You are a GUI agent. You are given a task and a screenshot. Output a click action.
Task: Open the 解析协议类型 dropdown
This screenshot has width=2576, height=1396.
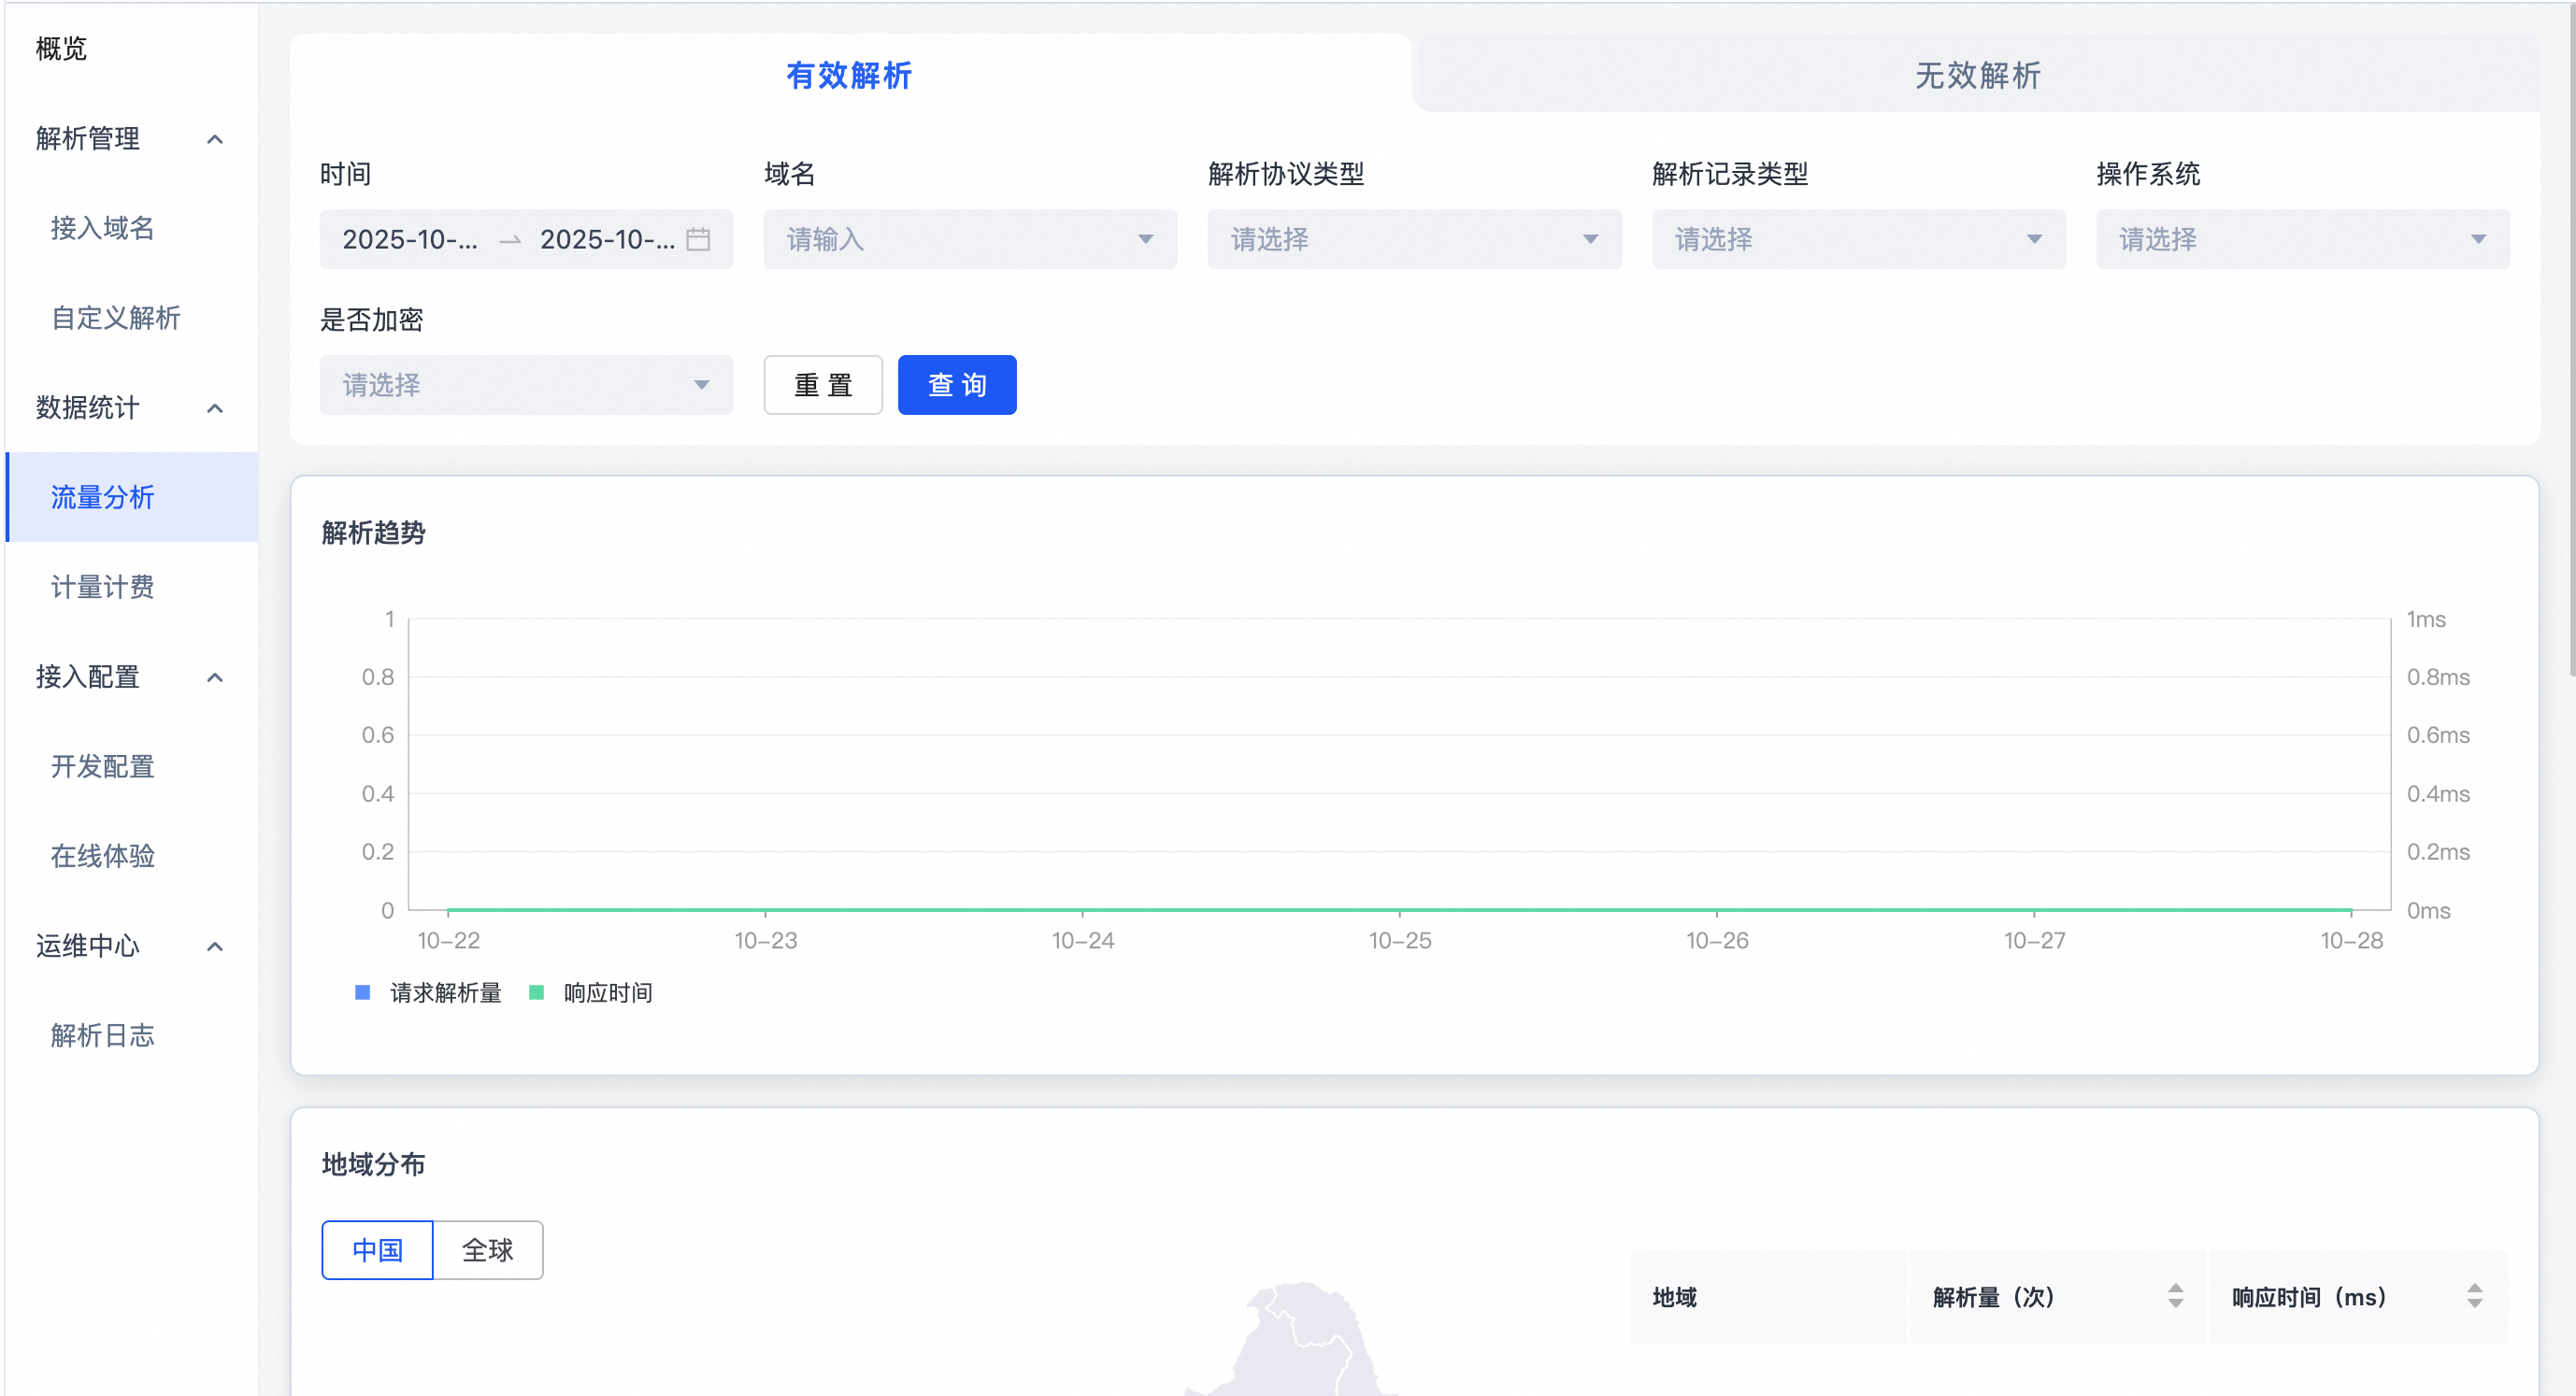[x=1413, y=239]
